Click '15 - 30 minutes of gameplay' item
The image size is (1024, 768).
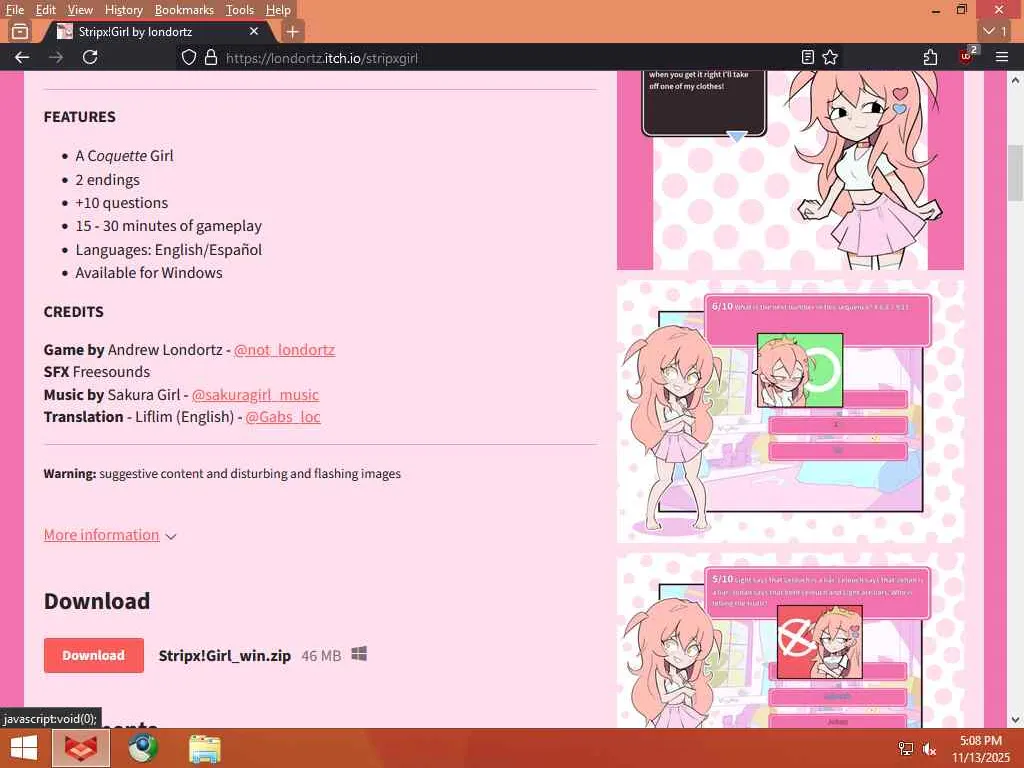[x=168, y=226]
